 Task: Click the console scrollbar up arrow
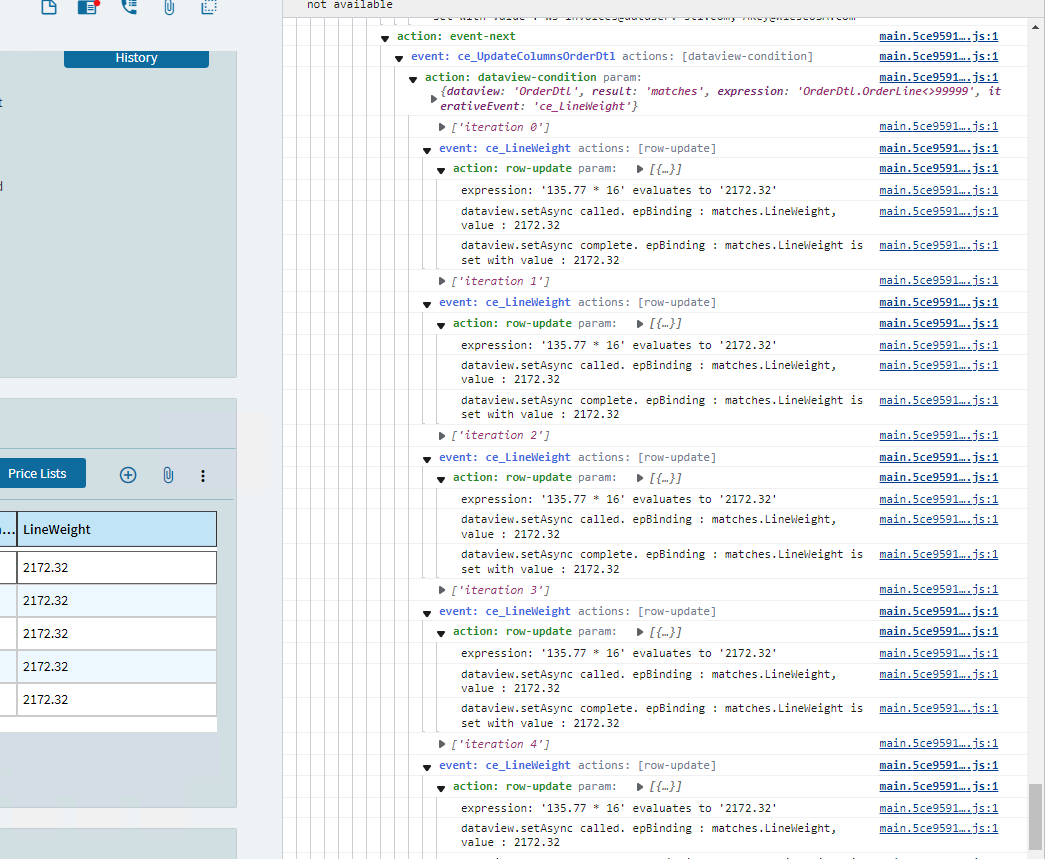[1035, 27]
